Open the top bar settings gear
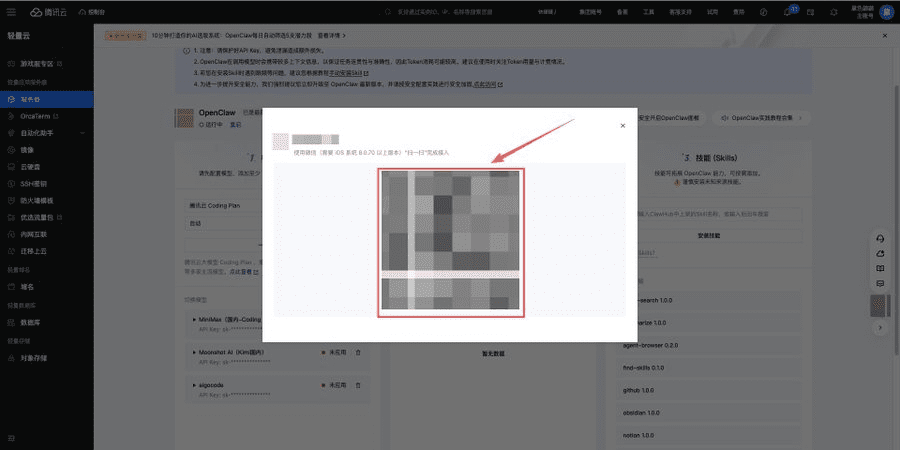 [834, 11]
